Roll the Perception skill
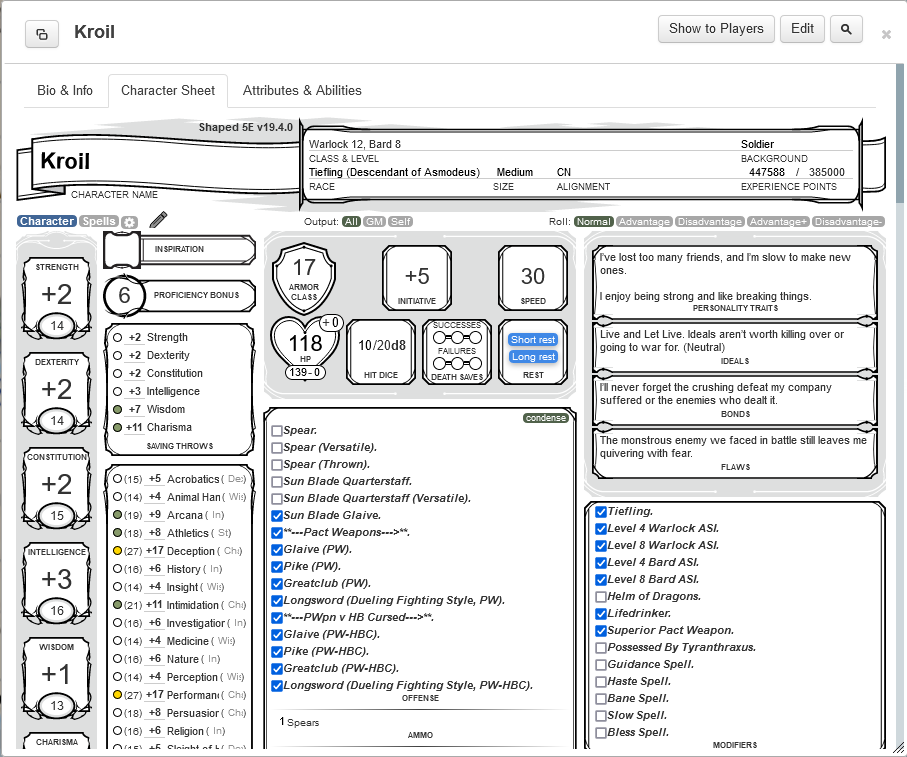Viewport: 907px width, 757px height. [x=192, y=677]
